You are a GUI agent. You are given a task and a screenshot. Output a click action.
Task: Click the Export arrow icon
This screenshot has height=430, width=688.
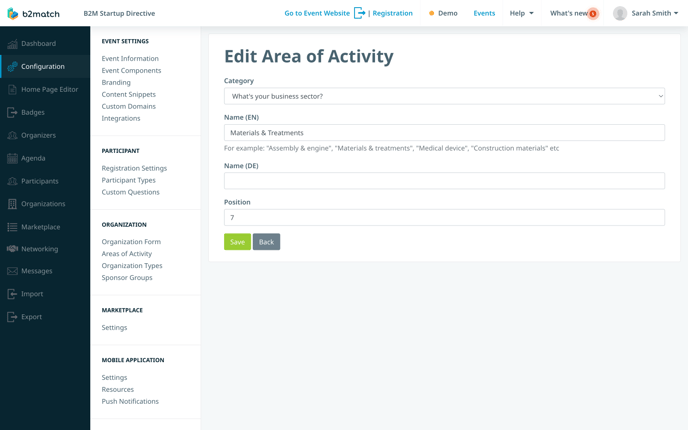tap(12, 317)
